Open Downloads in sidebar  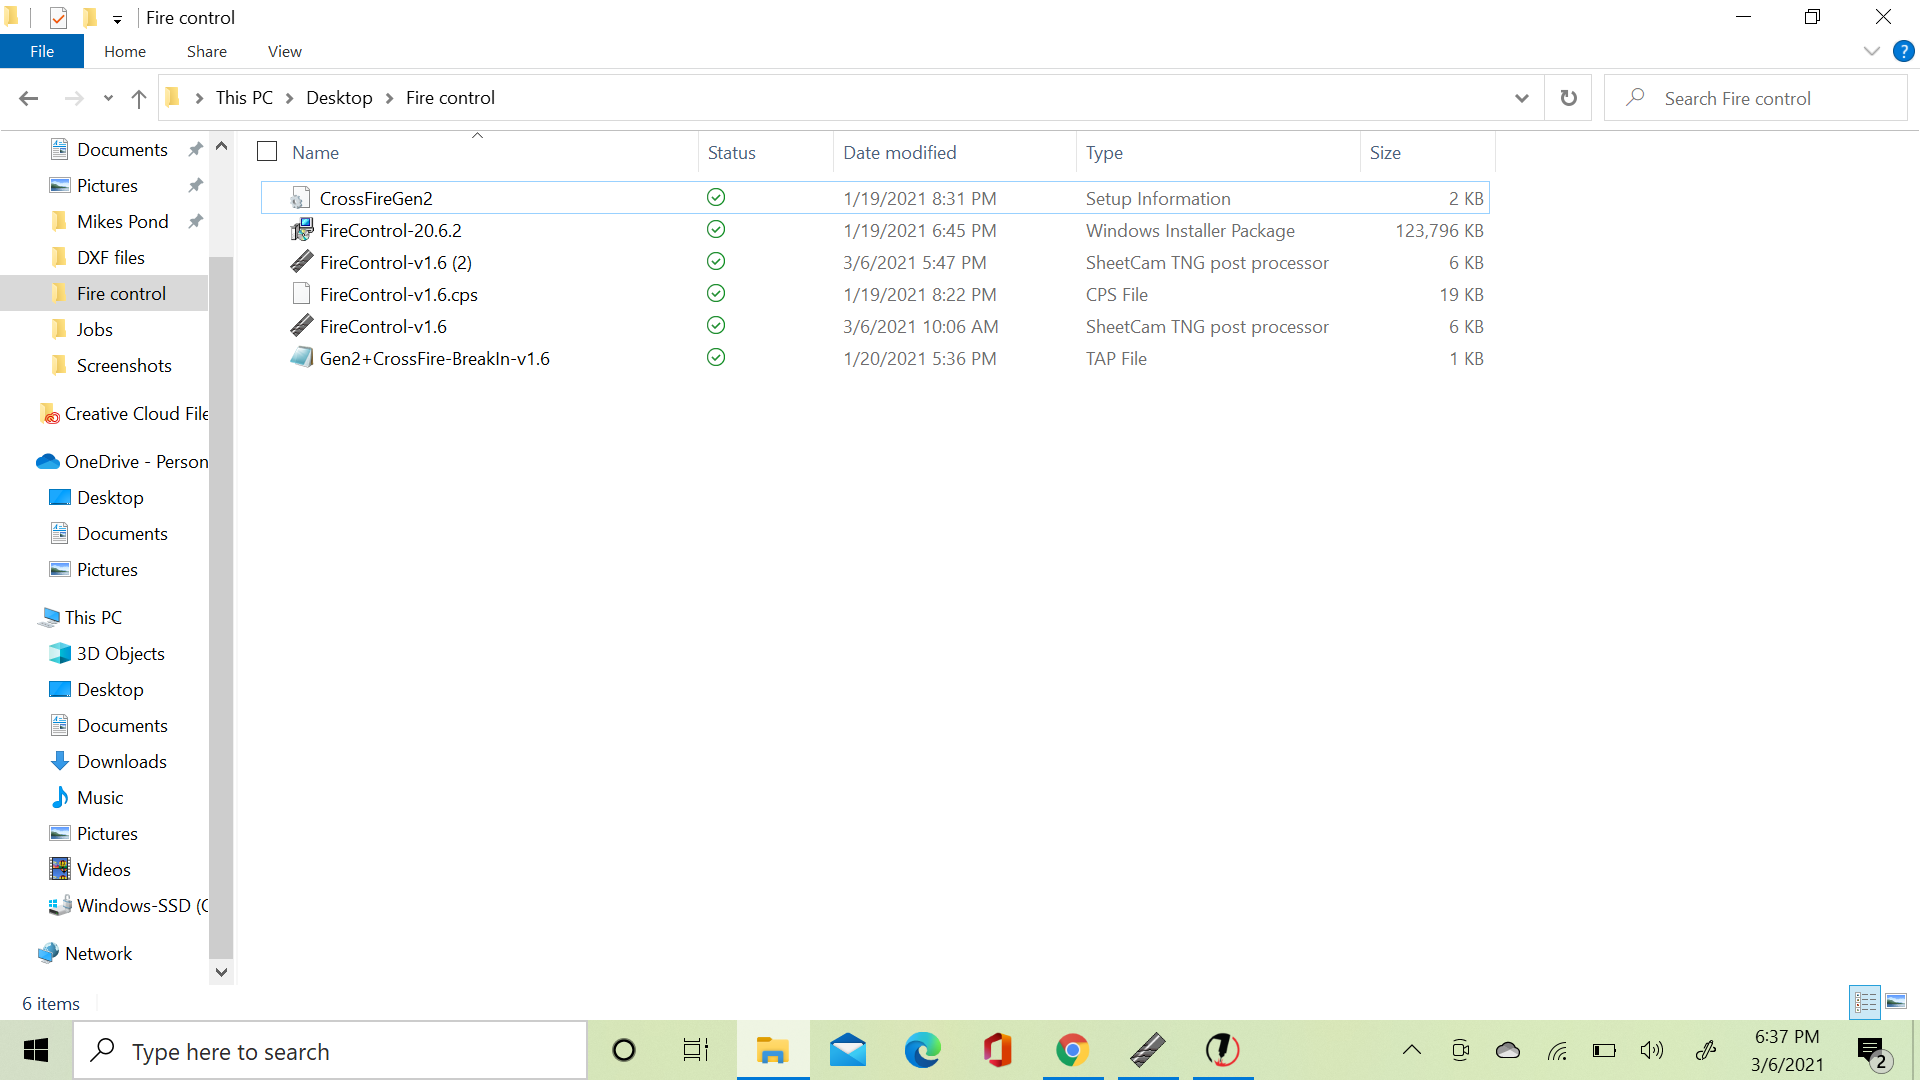coord(121,761)
